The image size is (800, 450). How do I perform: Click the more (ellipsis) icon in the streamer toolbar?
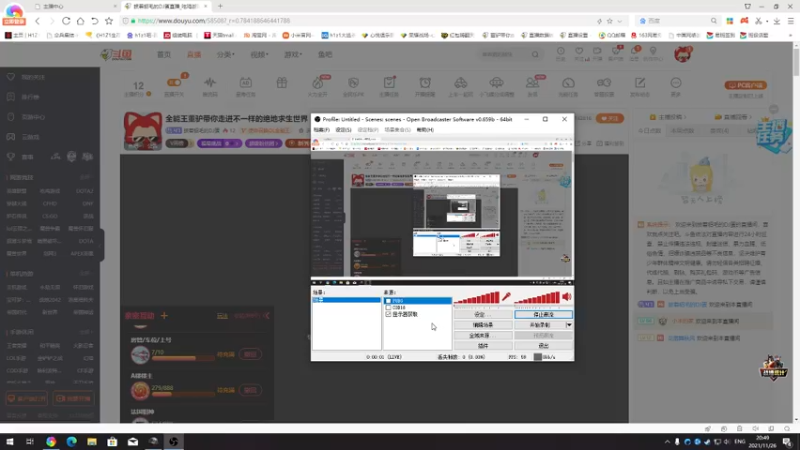pyautogui.click(x=676, y=83)
